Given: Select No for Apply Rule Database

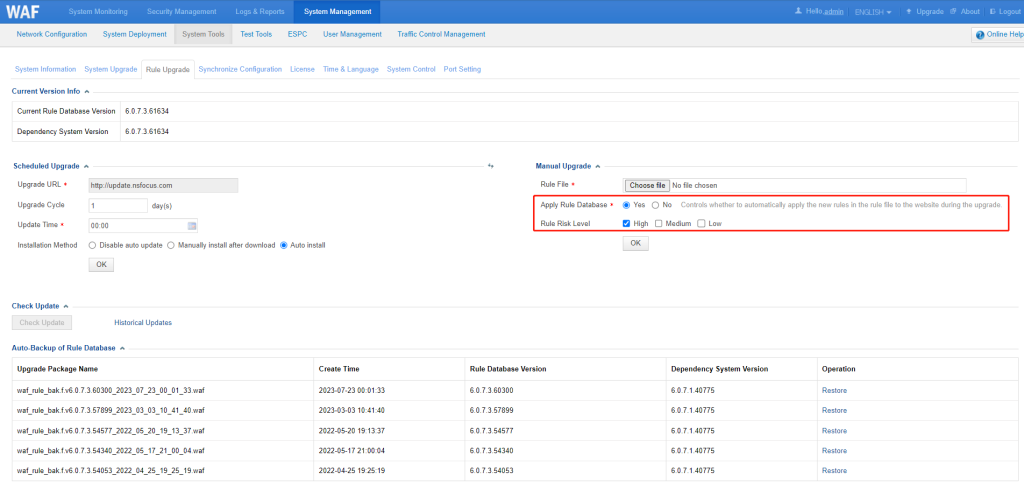Looking at the screenshot, I should click(656, 205).
